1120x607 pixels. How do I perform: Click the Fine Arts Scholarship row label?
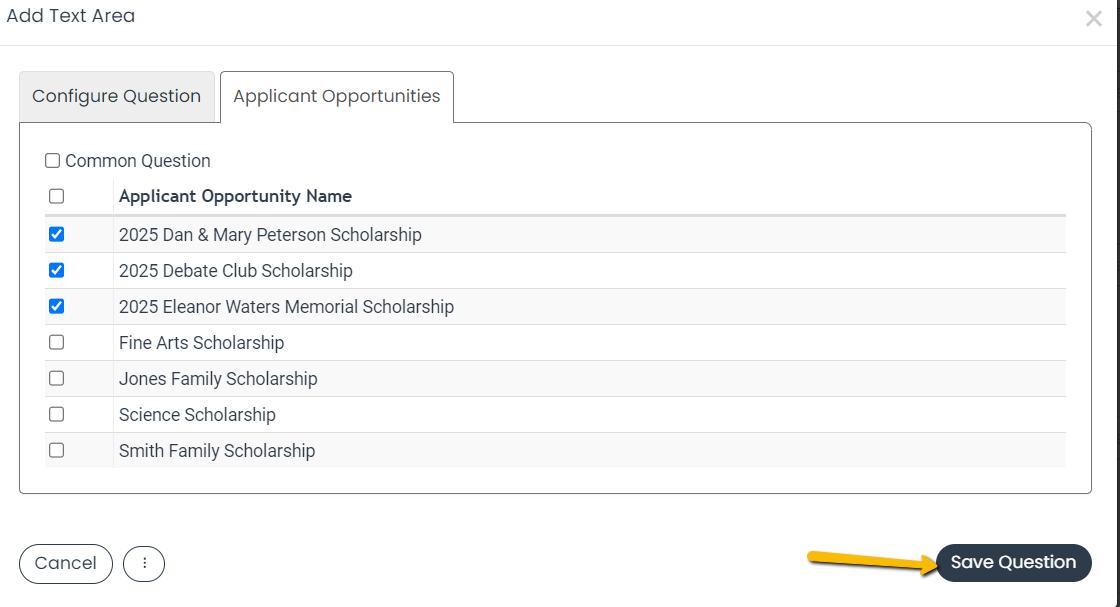click(x=201, y=343)
